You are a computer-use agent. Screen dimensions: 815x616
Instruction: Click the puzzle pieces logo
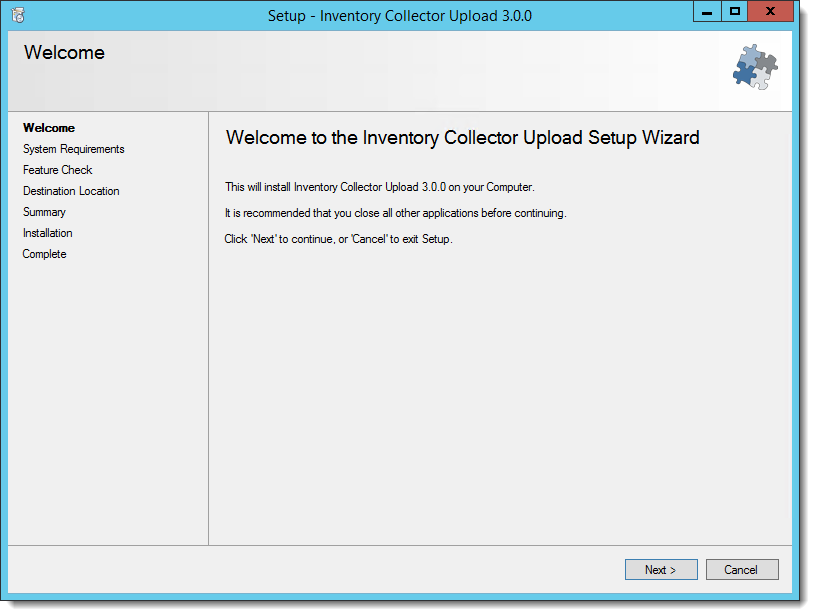pyautogui.click(x=755, y=67)
